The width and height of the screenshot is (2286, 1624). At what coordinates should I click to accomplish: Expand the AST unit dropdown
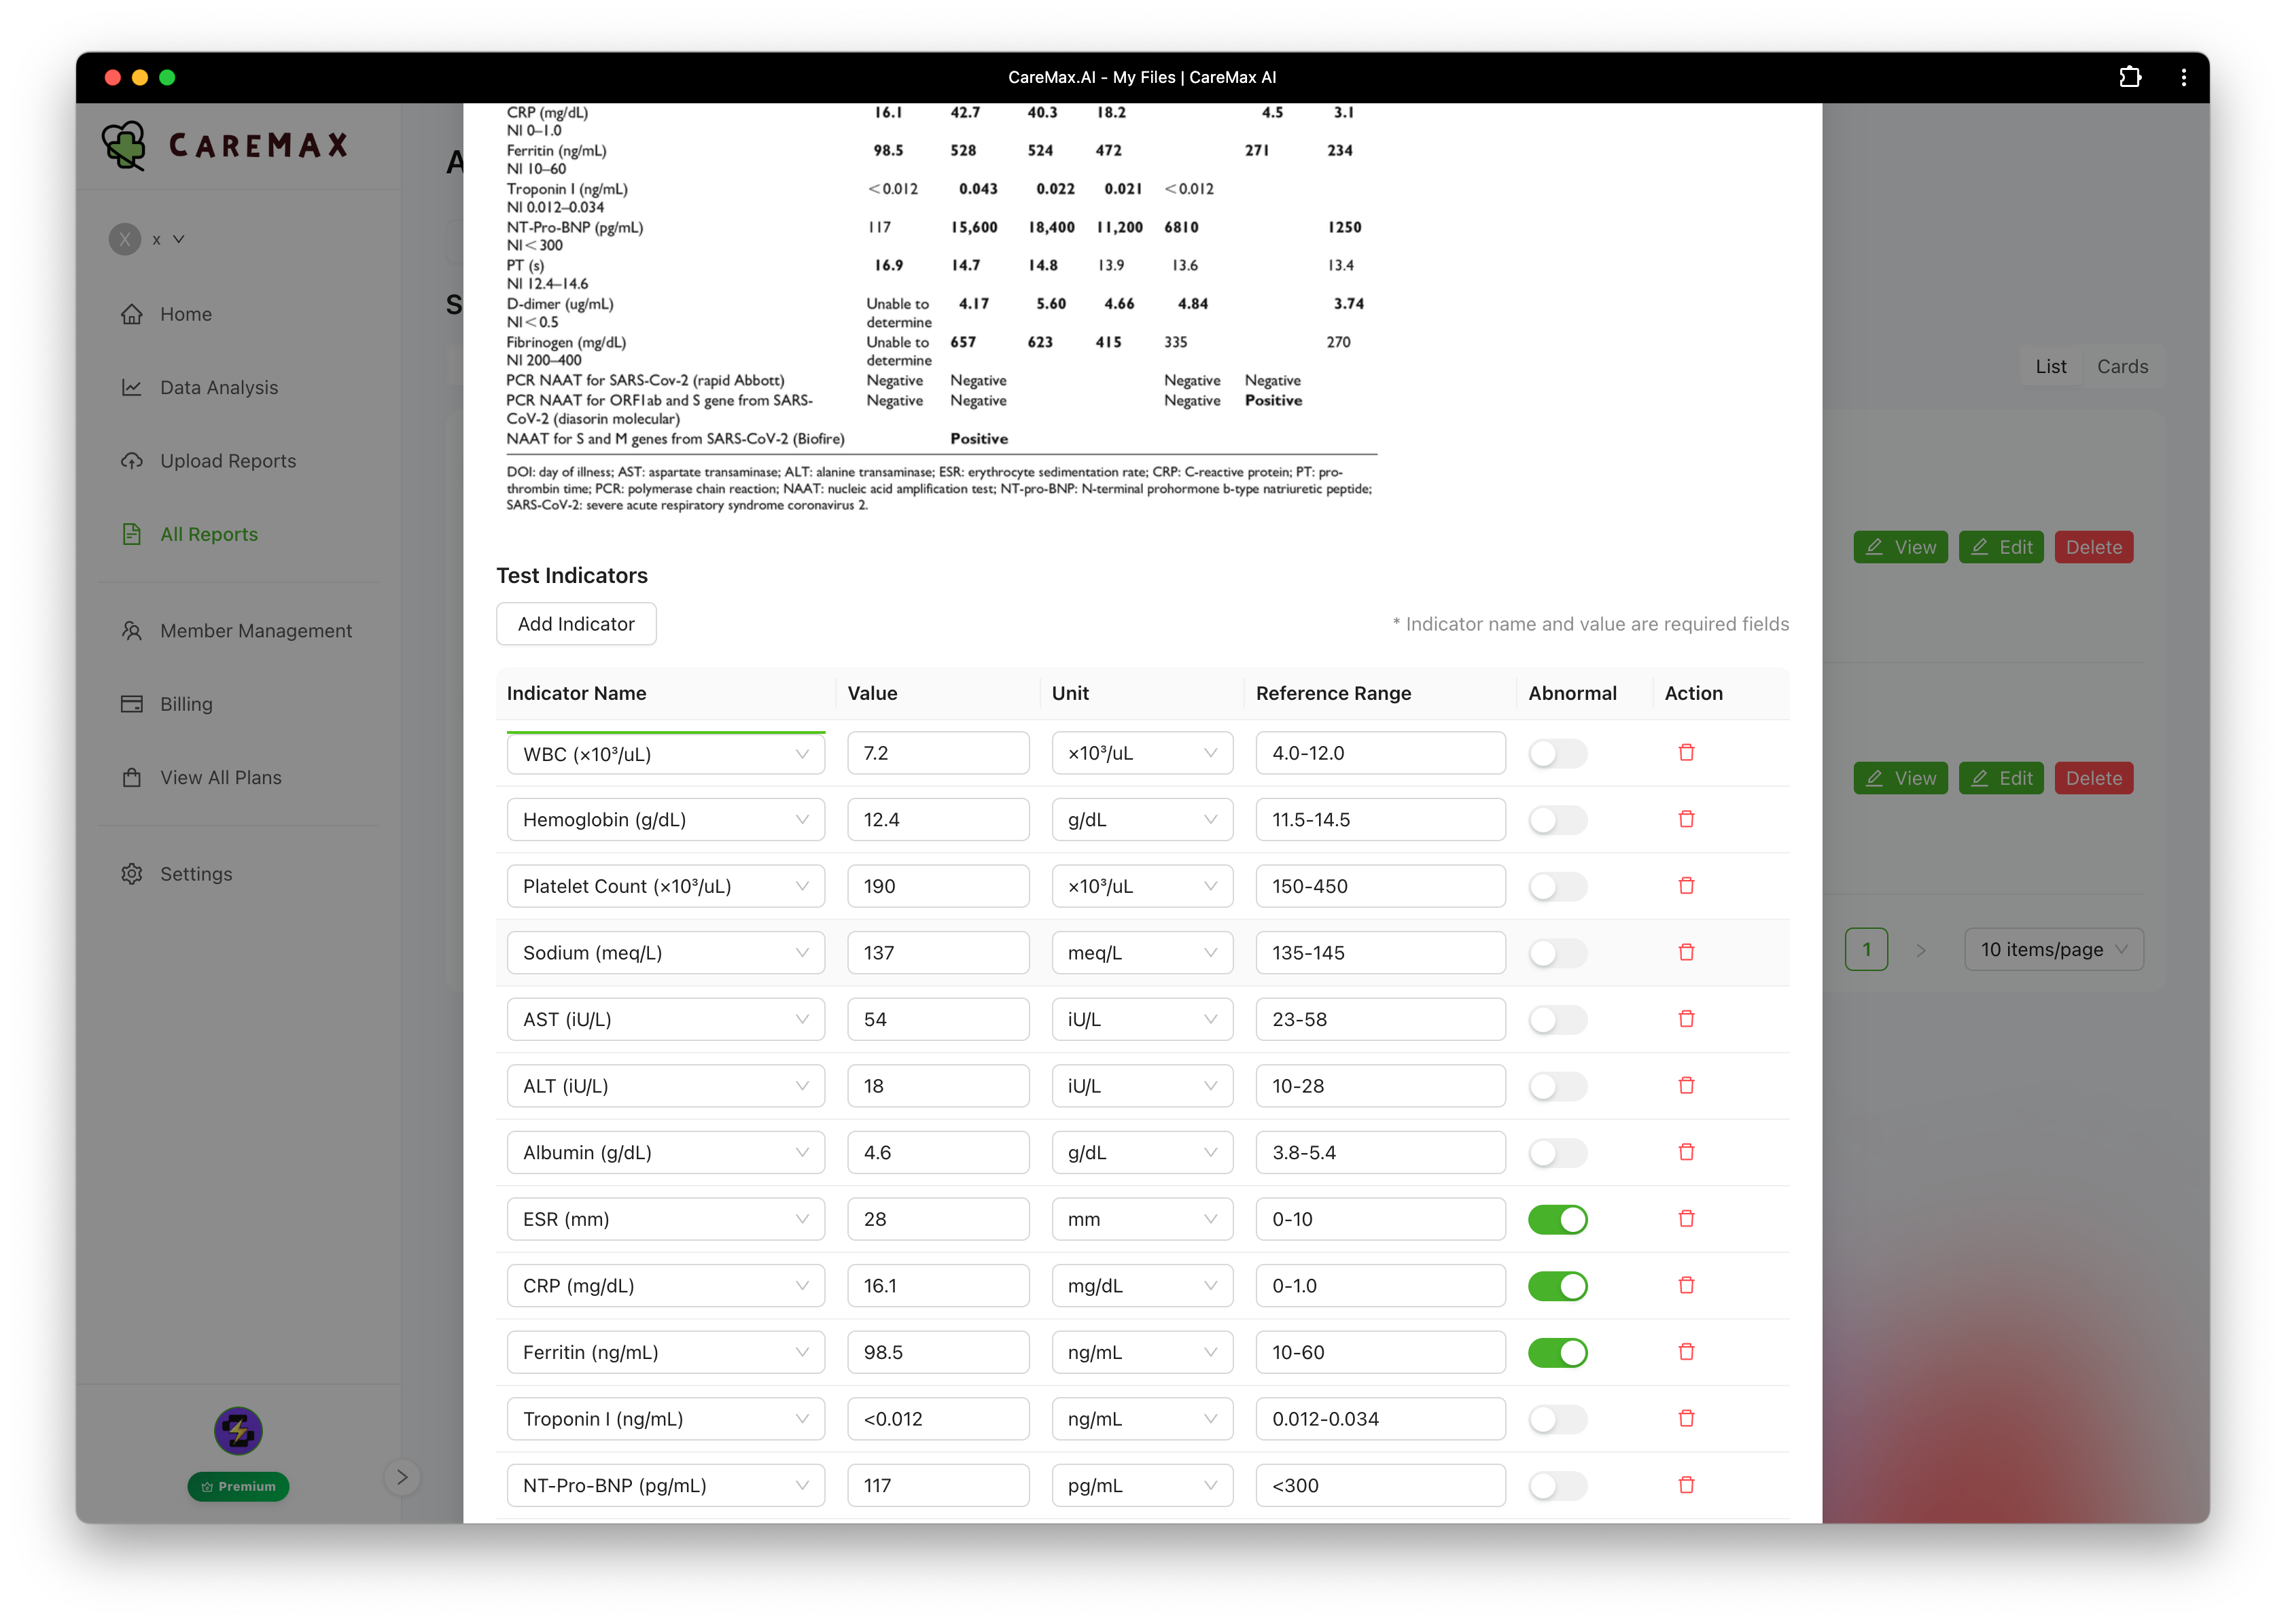click(x=1141, y=1020)
